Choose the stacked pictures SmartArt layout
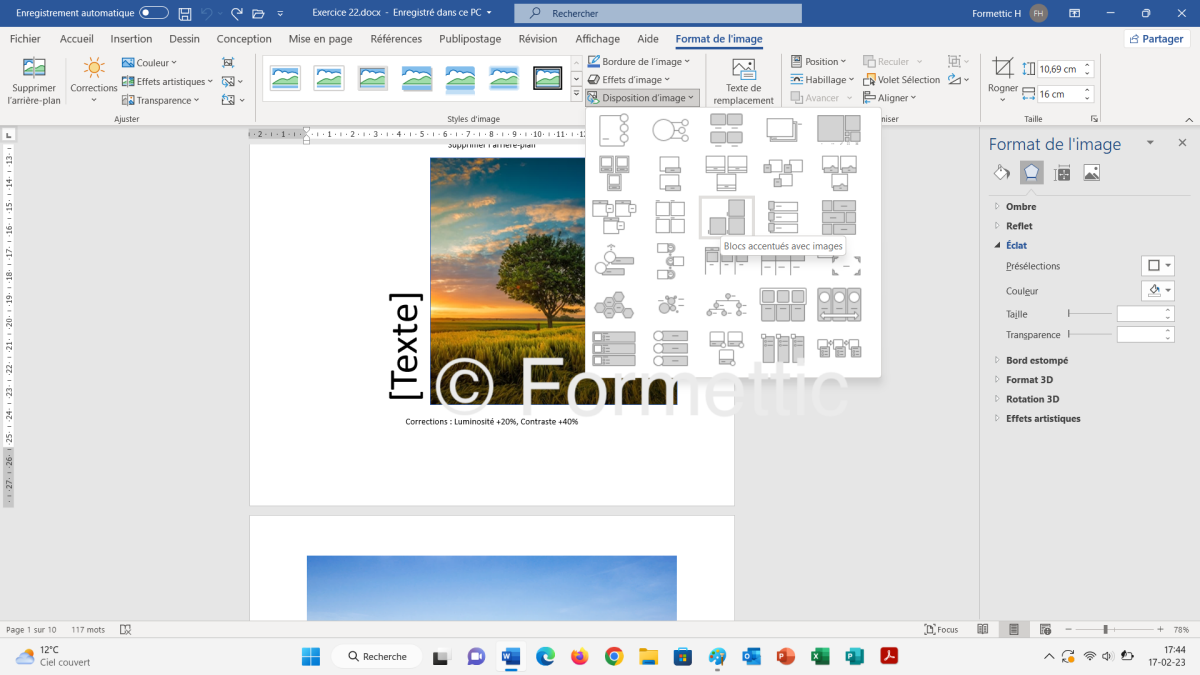This screenshot has height=675, width=1200. pyautogui.click(x=782, y=130)
